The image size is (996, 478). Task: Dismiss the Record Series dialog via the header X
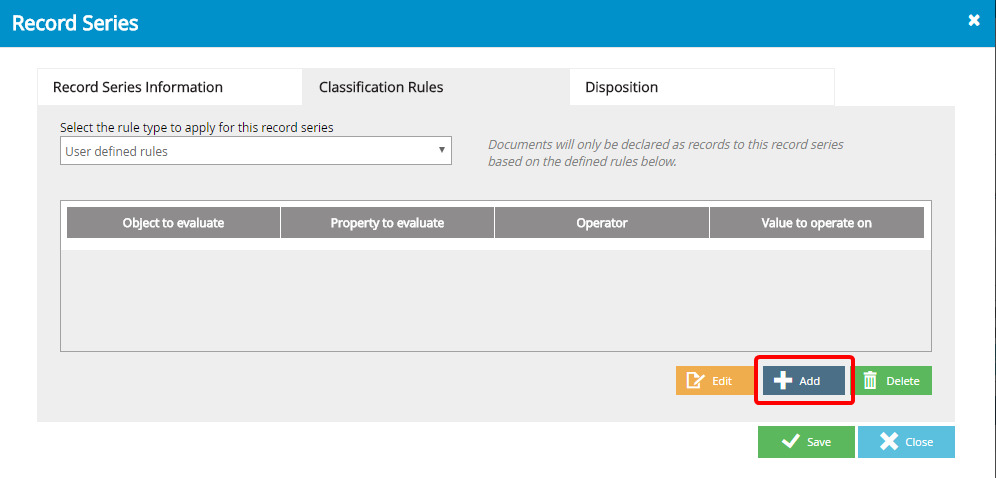974,20
